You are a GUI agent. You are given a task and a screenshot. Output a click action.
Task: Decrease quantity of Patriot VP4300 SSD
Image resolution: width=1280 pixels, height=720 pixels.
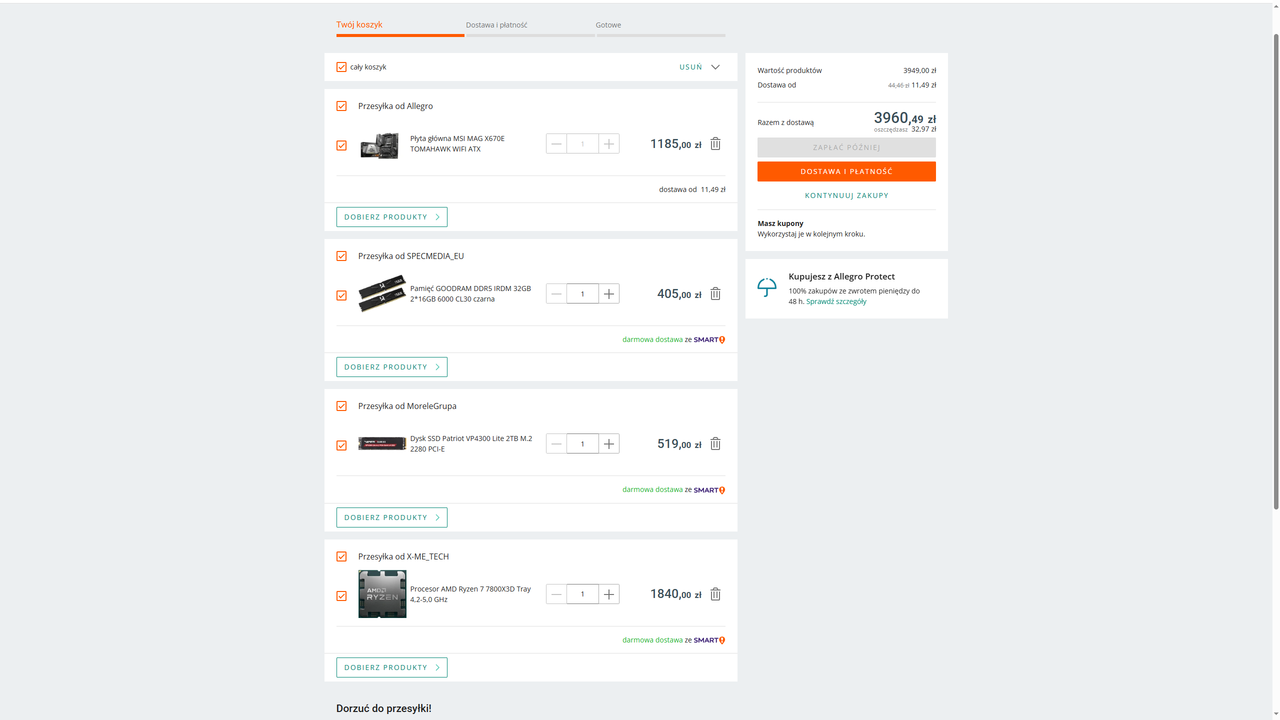pyautogui.click(x=557, y=444)
